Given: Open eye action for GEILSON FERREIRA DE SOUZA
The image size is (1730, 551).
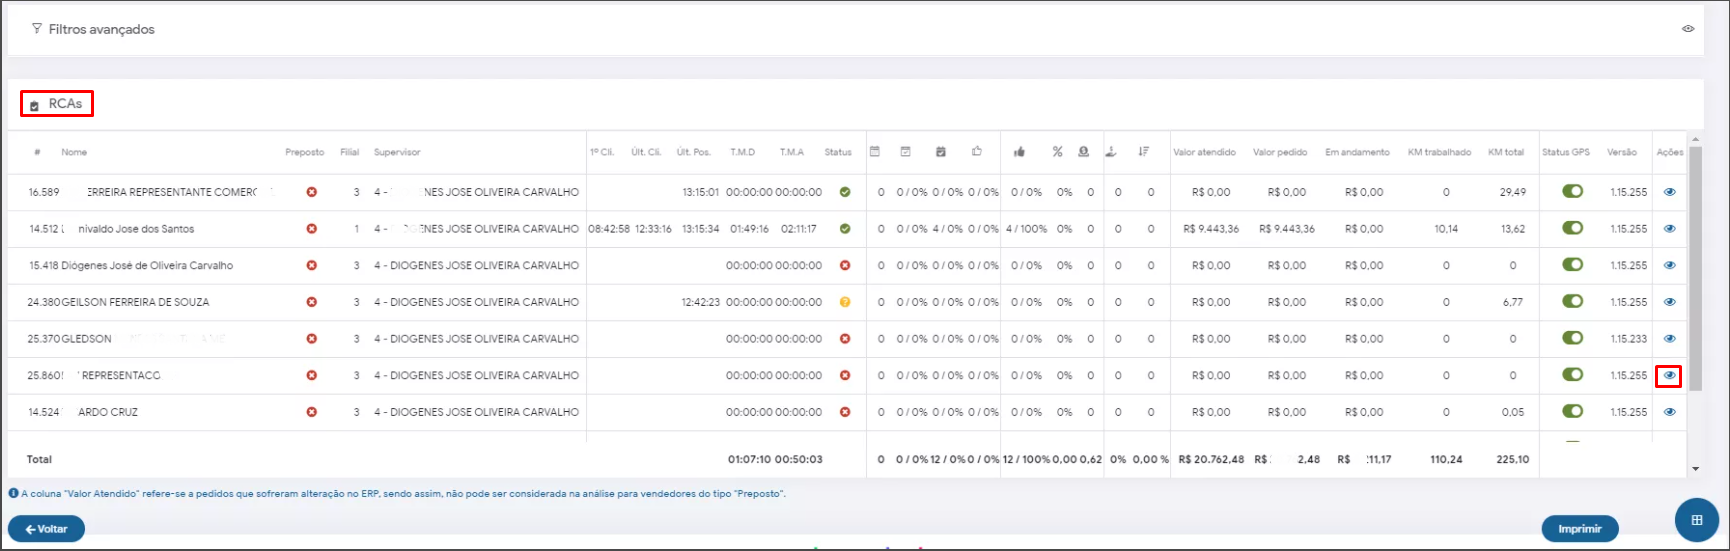Looking at the screenshot, I should [1669, 302].
